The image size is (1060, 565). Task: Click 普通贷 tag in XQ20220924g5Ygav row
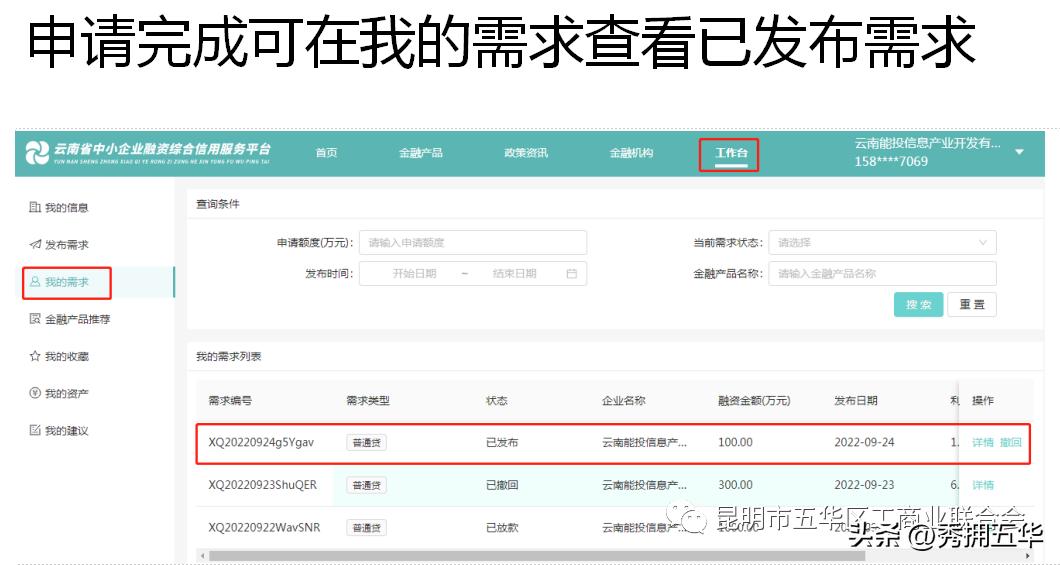tap(366, 443)
